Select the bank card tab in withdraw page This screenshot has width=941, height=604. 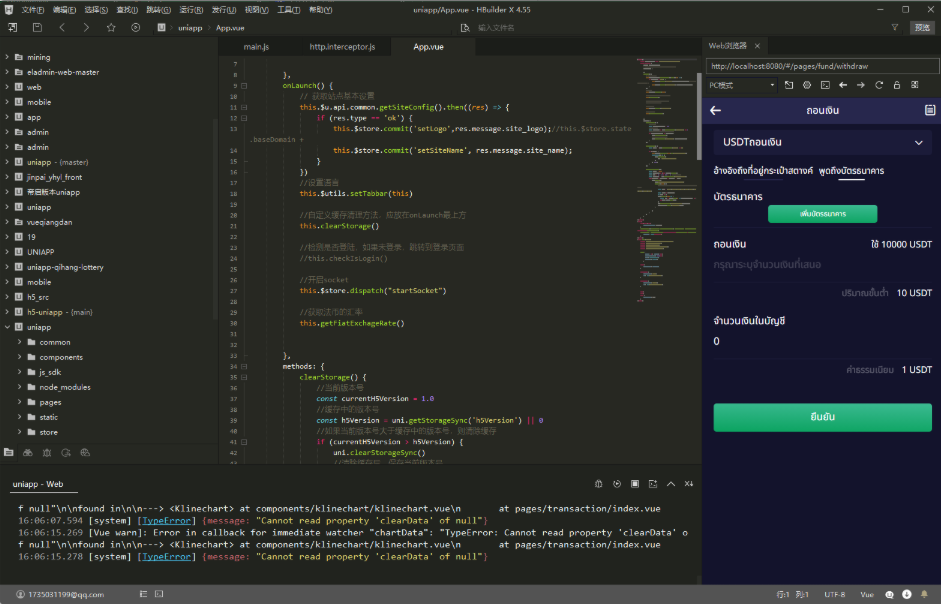point(852,171)
